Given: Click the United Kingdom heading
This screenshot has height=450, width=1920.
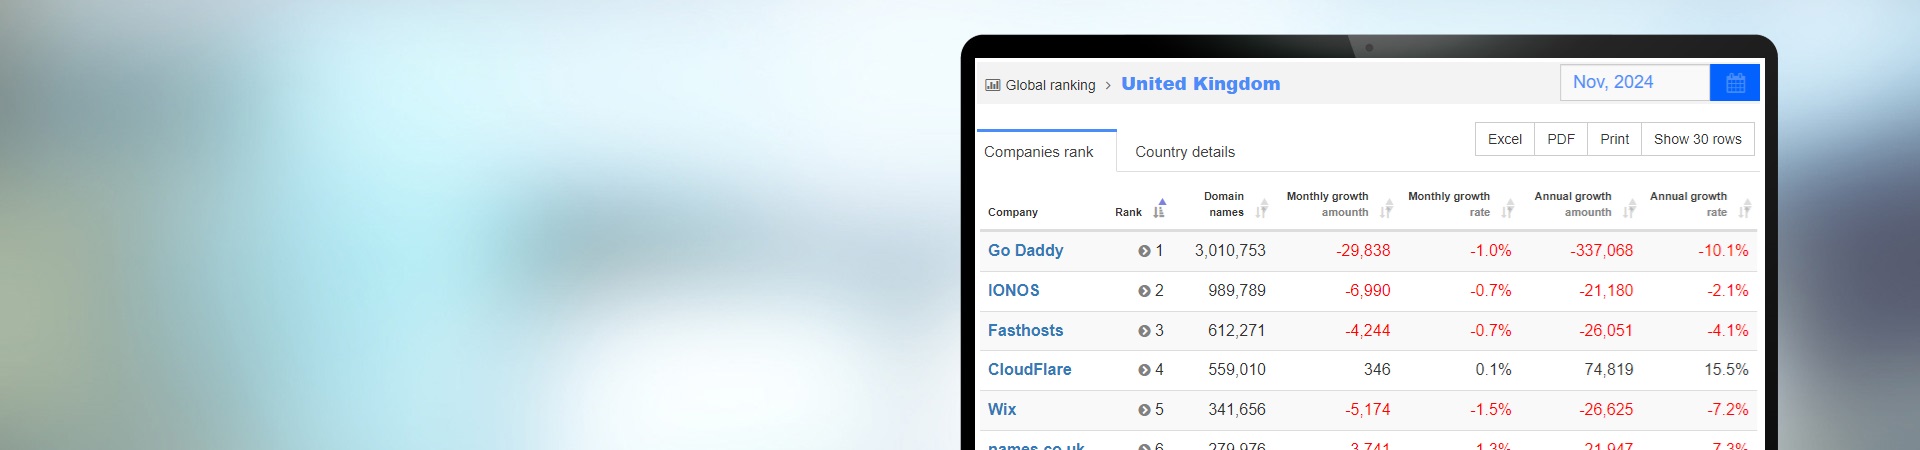Looking at the screenshot, I should pos(1200,84).
